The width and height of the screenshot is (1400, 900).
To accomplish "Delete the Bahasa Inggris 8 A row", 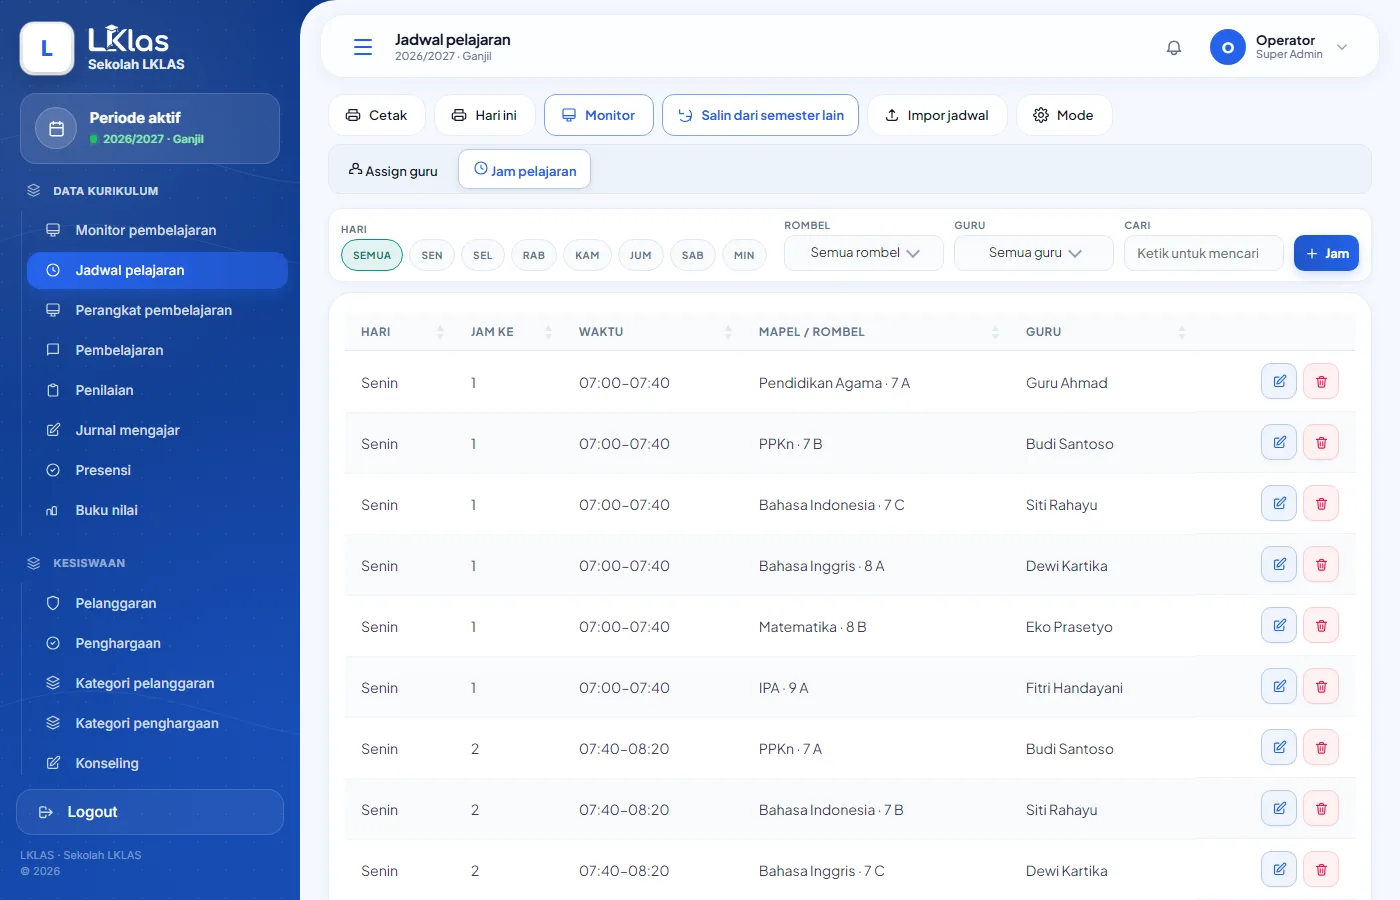I will (x=1321, y=564).
